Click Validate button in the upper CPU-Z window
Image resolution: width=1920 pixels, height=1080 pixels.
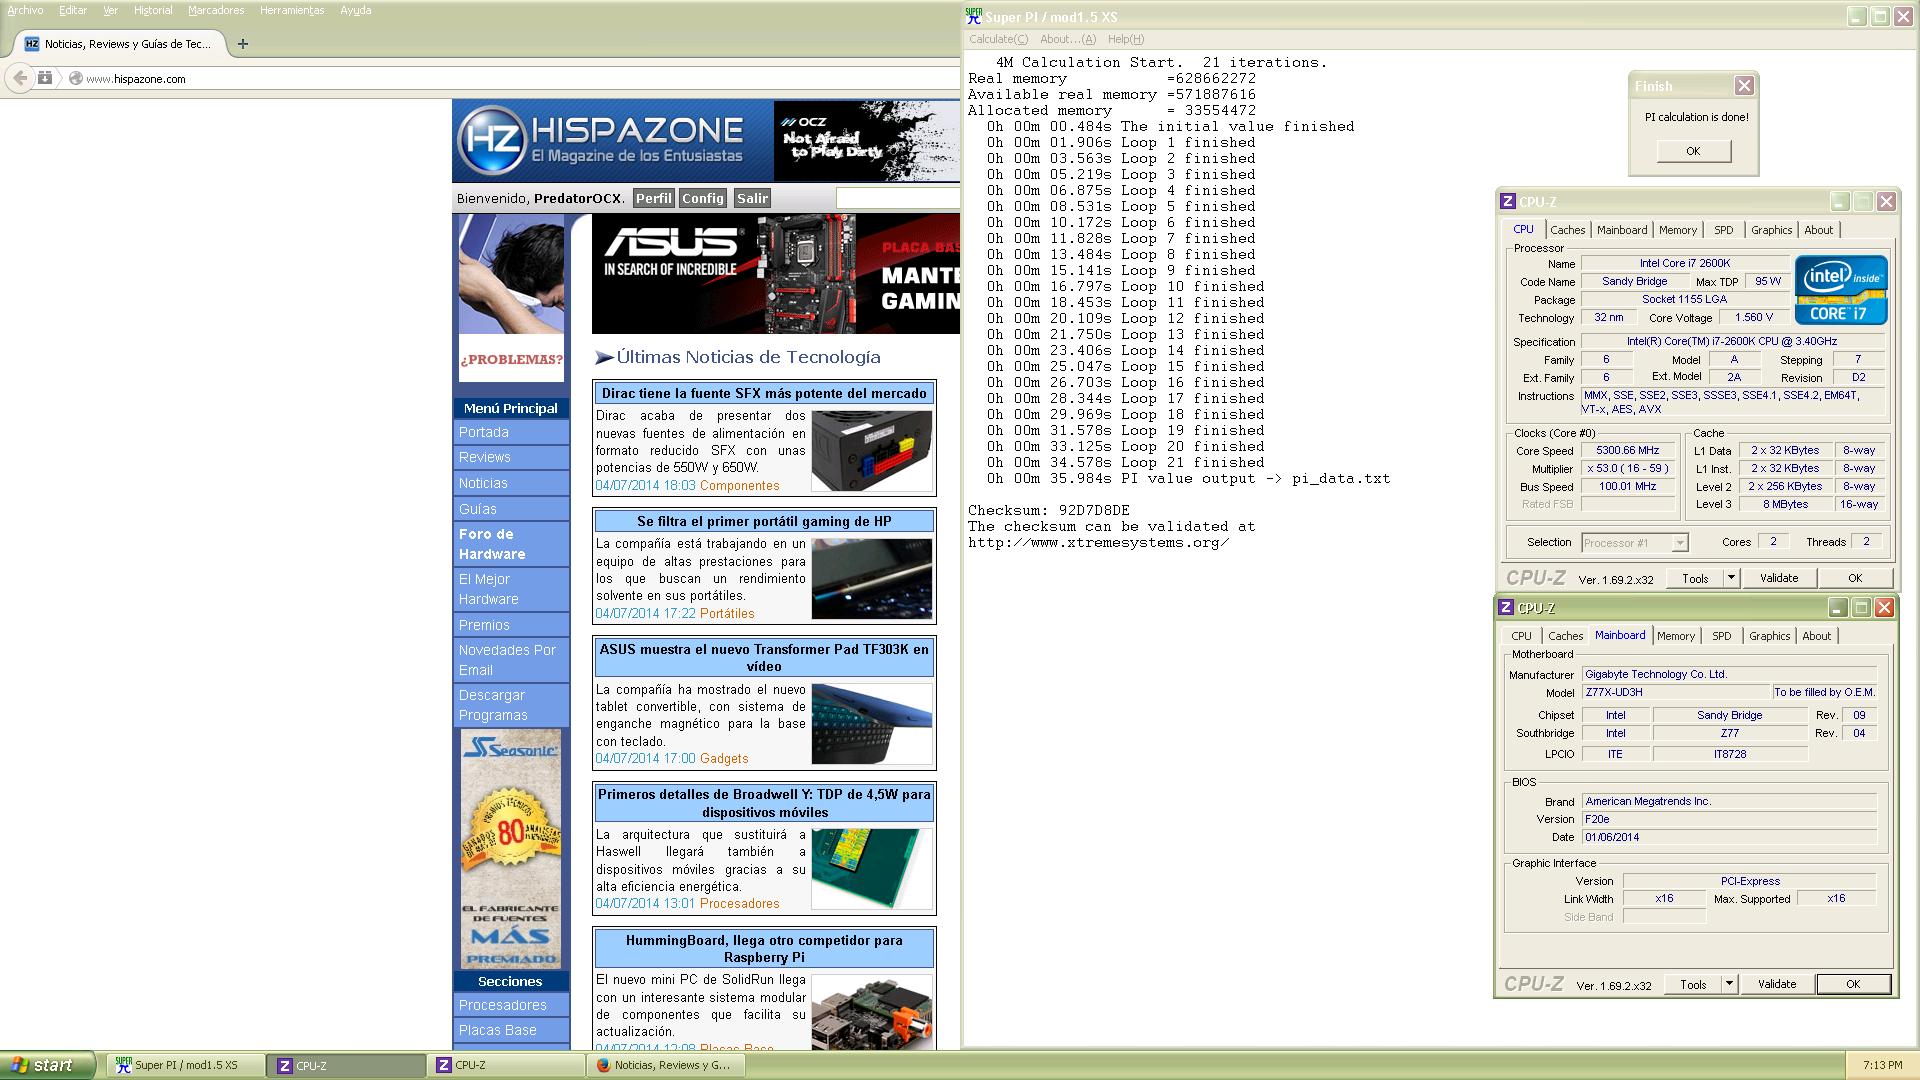[x=1779, y=578]
